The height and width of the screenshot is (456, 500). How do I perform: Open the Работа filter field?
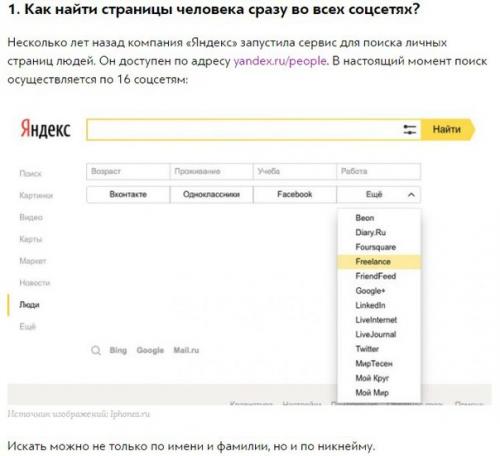379,171
